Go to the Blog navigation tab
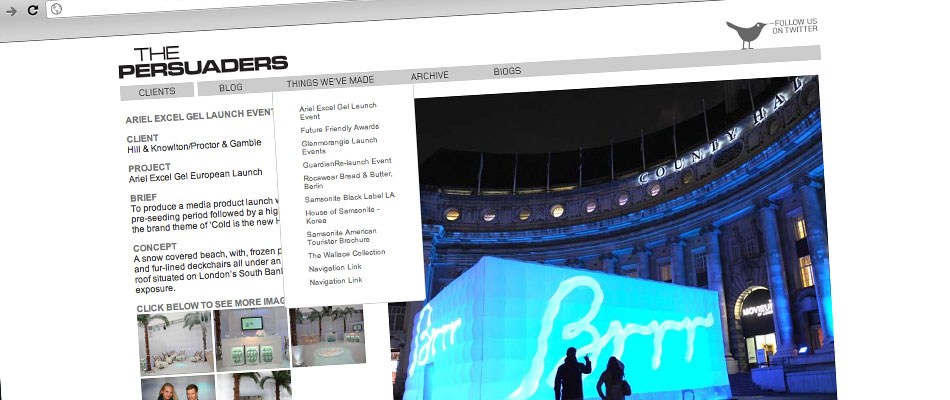The height and width of the screenshot is (400, 950). [x=231, y=88]
